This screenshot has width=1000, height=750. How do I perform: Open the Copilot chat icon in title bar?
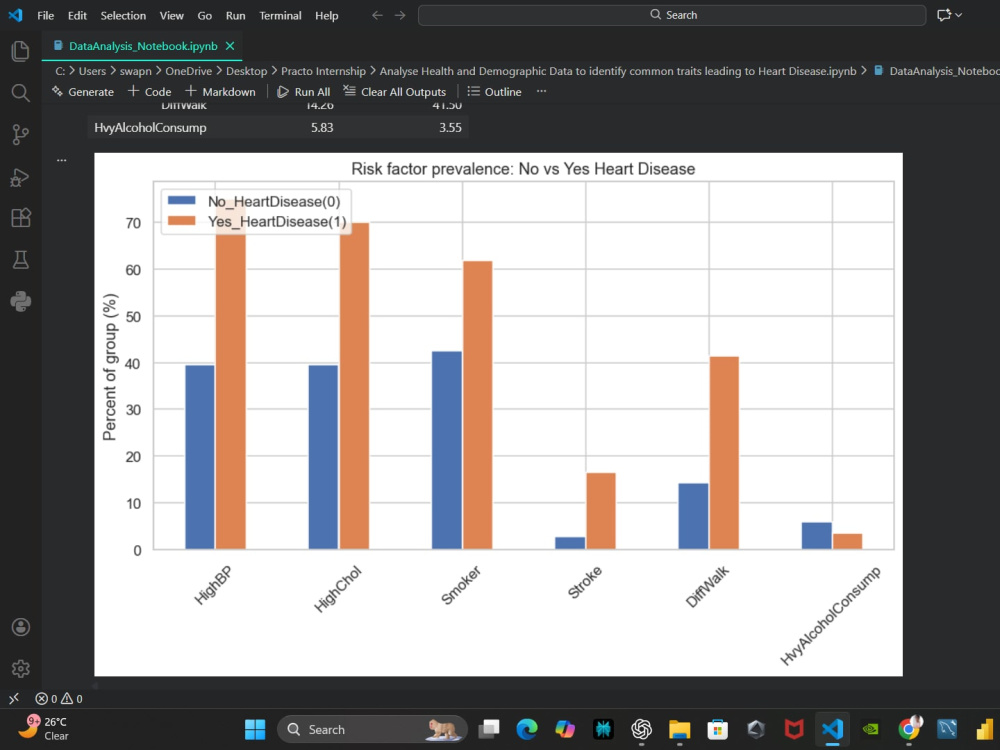pyautogui.click(x=944, y=15)
